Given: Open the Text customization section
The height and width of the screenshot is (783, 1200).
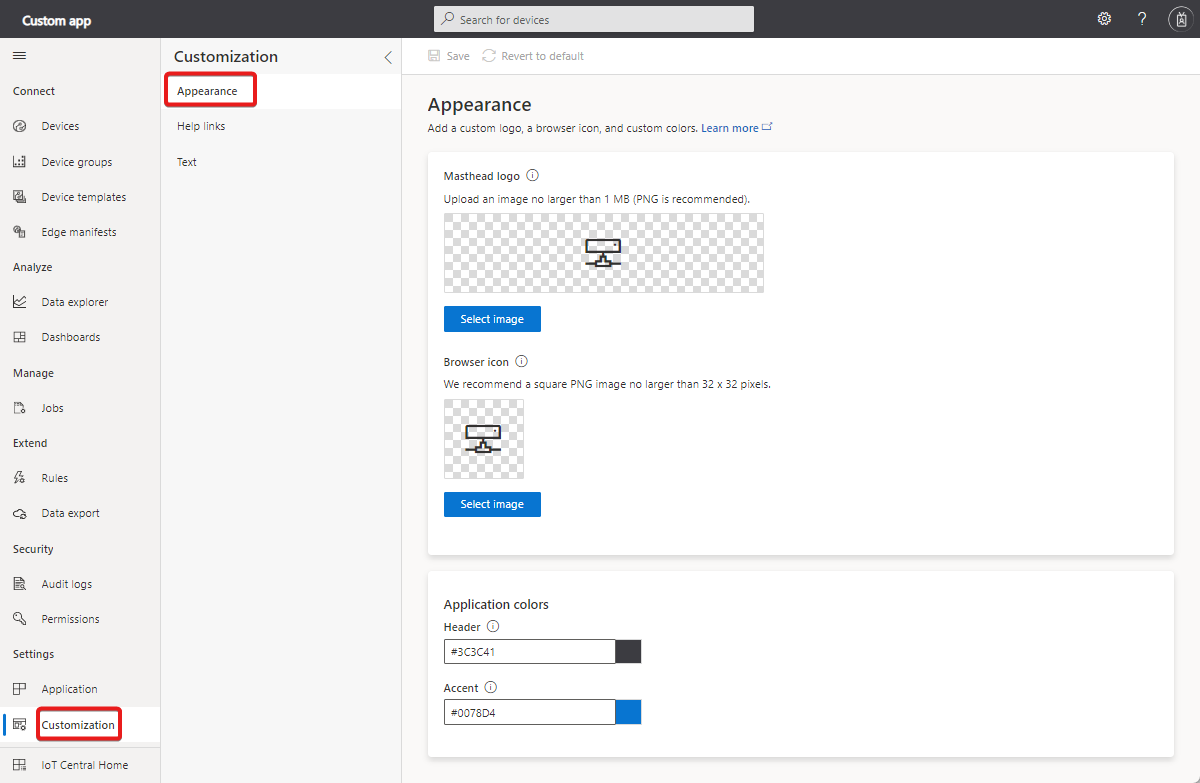Looking at the screenshot, I should [x=186, y=161].
